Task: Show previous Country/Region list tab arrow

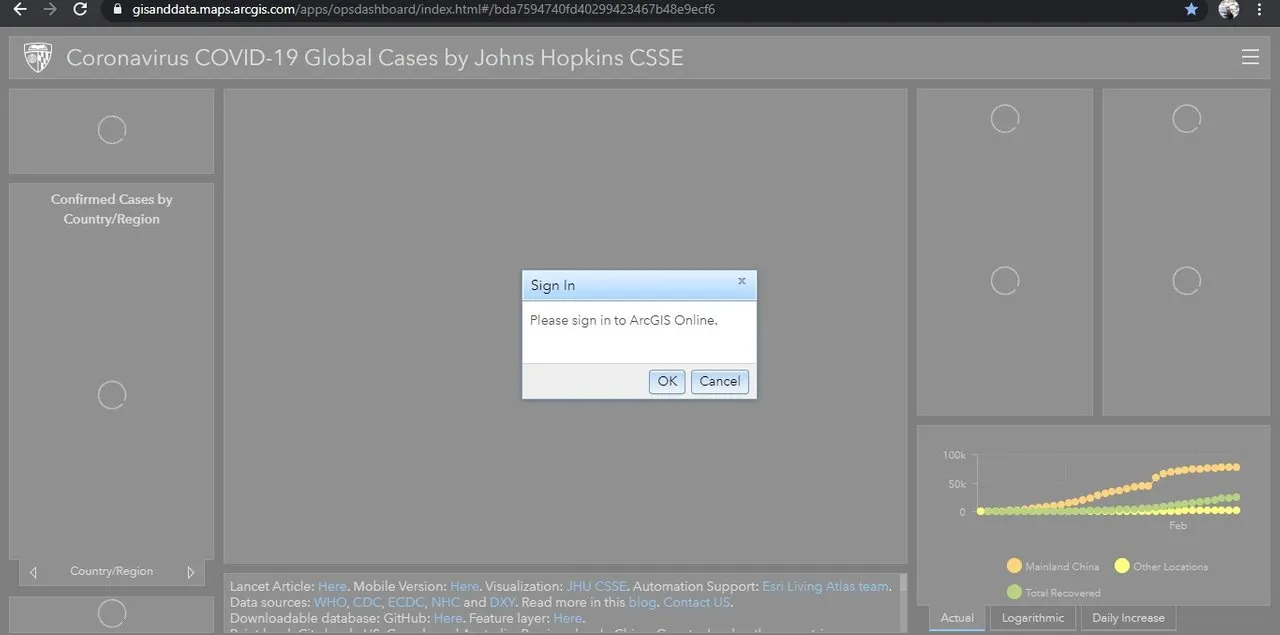Action: 33,572
